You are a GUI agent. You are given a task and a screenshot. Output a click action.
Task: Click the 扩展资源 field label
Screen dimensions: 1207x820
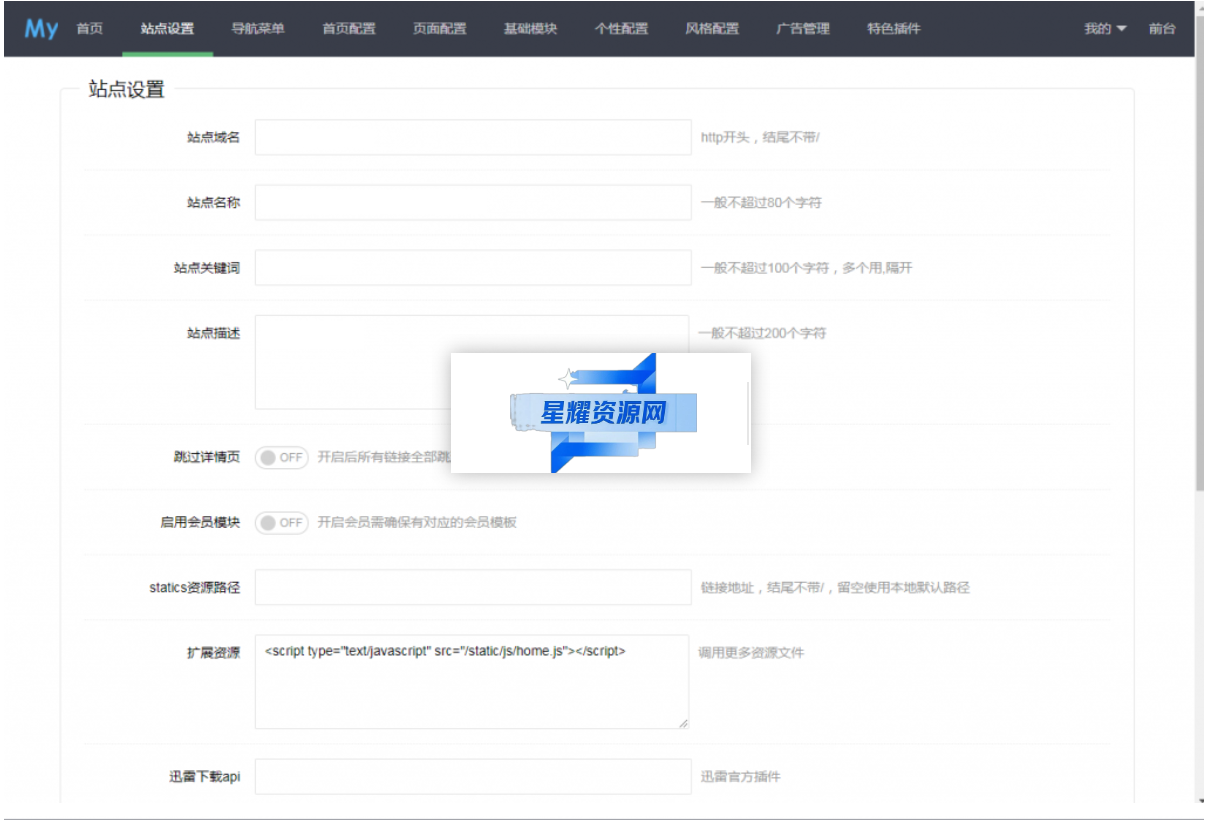click(213, 653)
